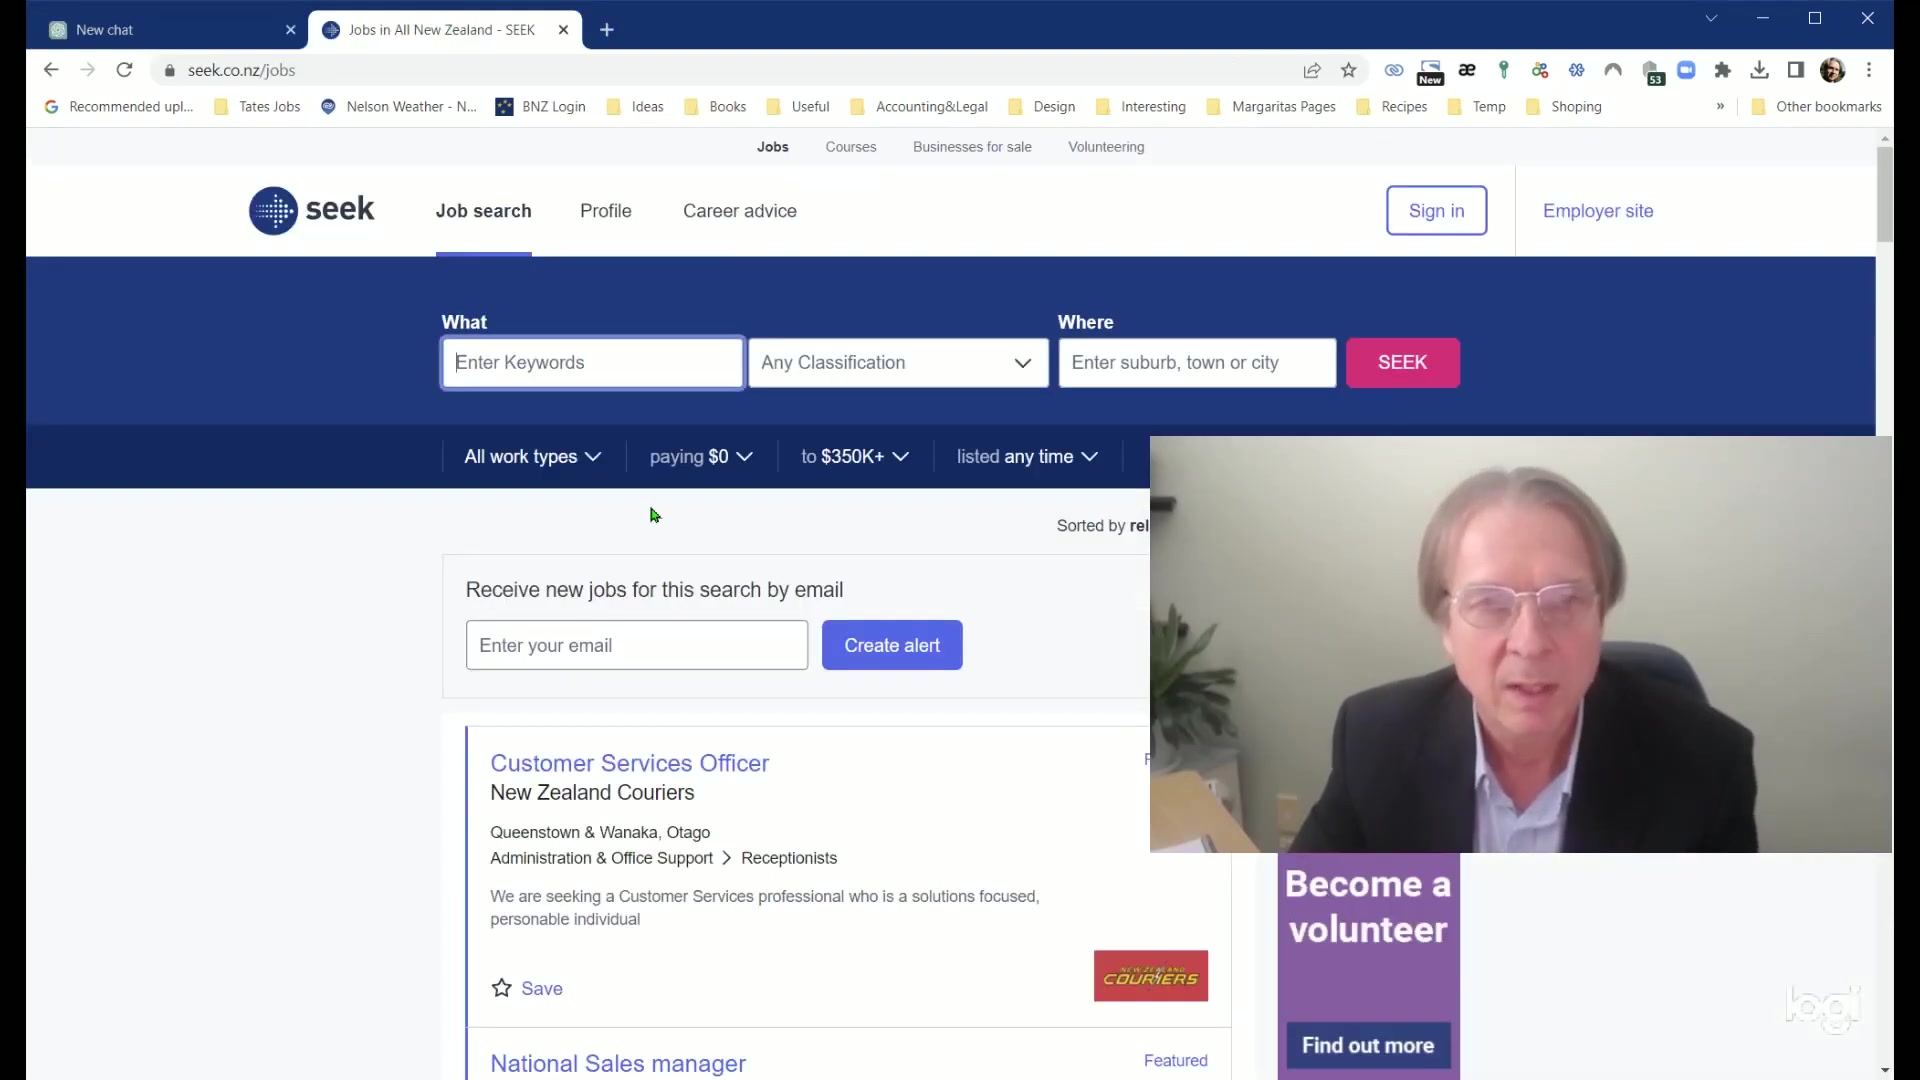
Task: Click the New Zealand Couriers logo
Action: pyautogui.click(x=1151, y=976)
